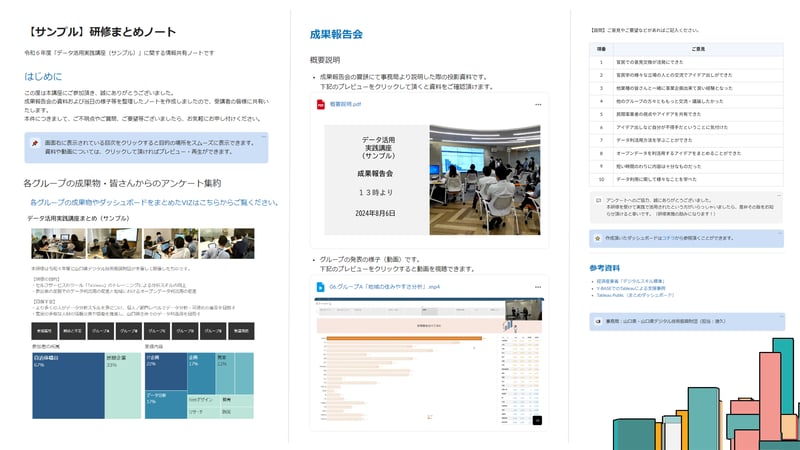
Task: Select the 参加者所感 tab in the dashboard
Action: tap(44, 329)
